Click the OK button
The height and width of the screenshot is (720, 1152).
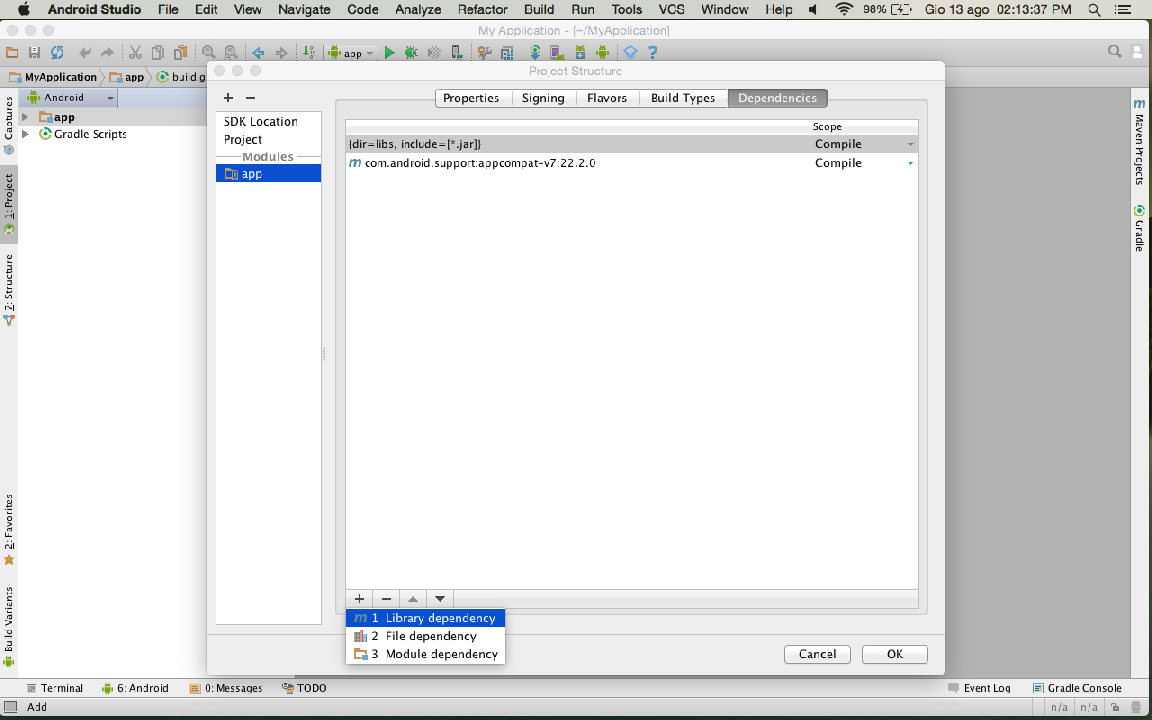point(895,654)
